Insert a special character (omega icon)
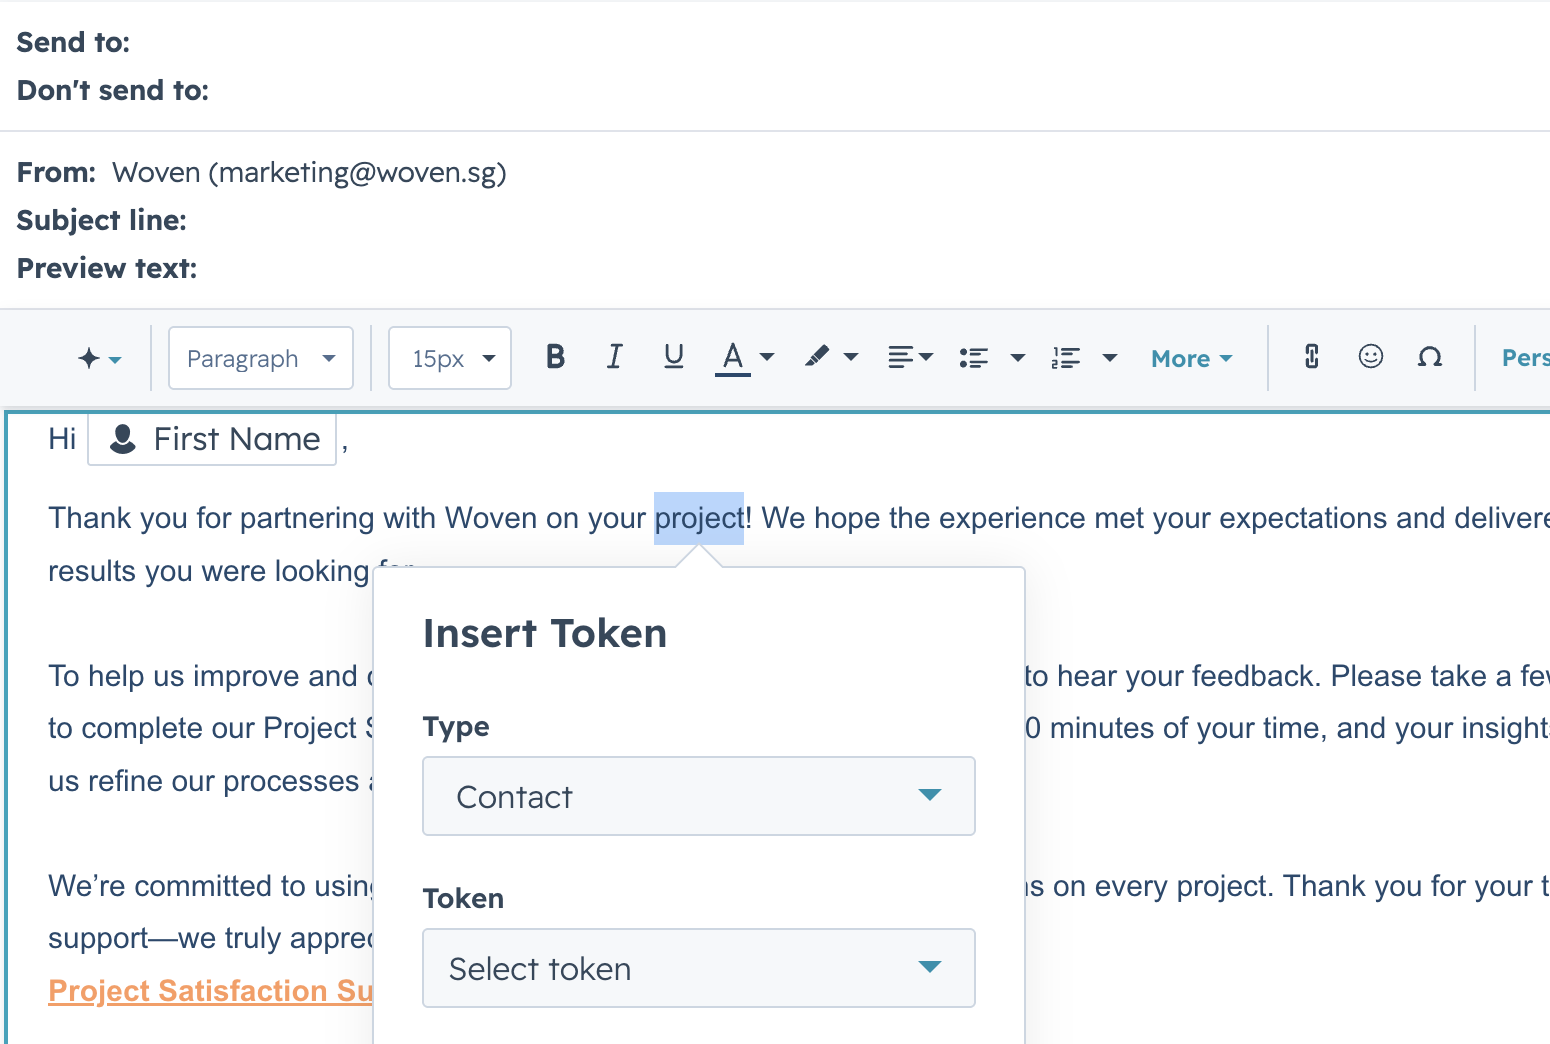This screenshot has height=1044, width=1550. coord(1430,357)
